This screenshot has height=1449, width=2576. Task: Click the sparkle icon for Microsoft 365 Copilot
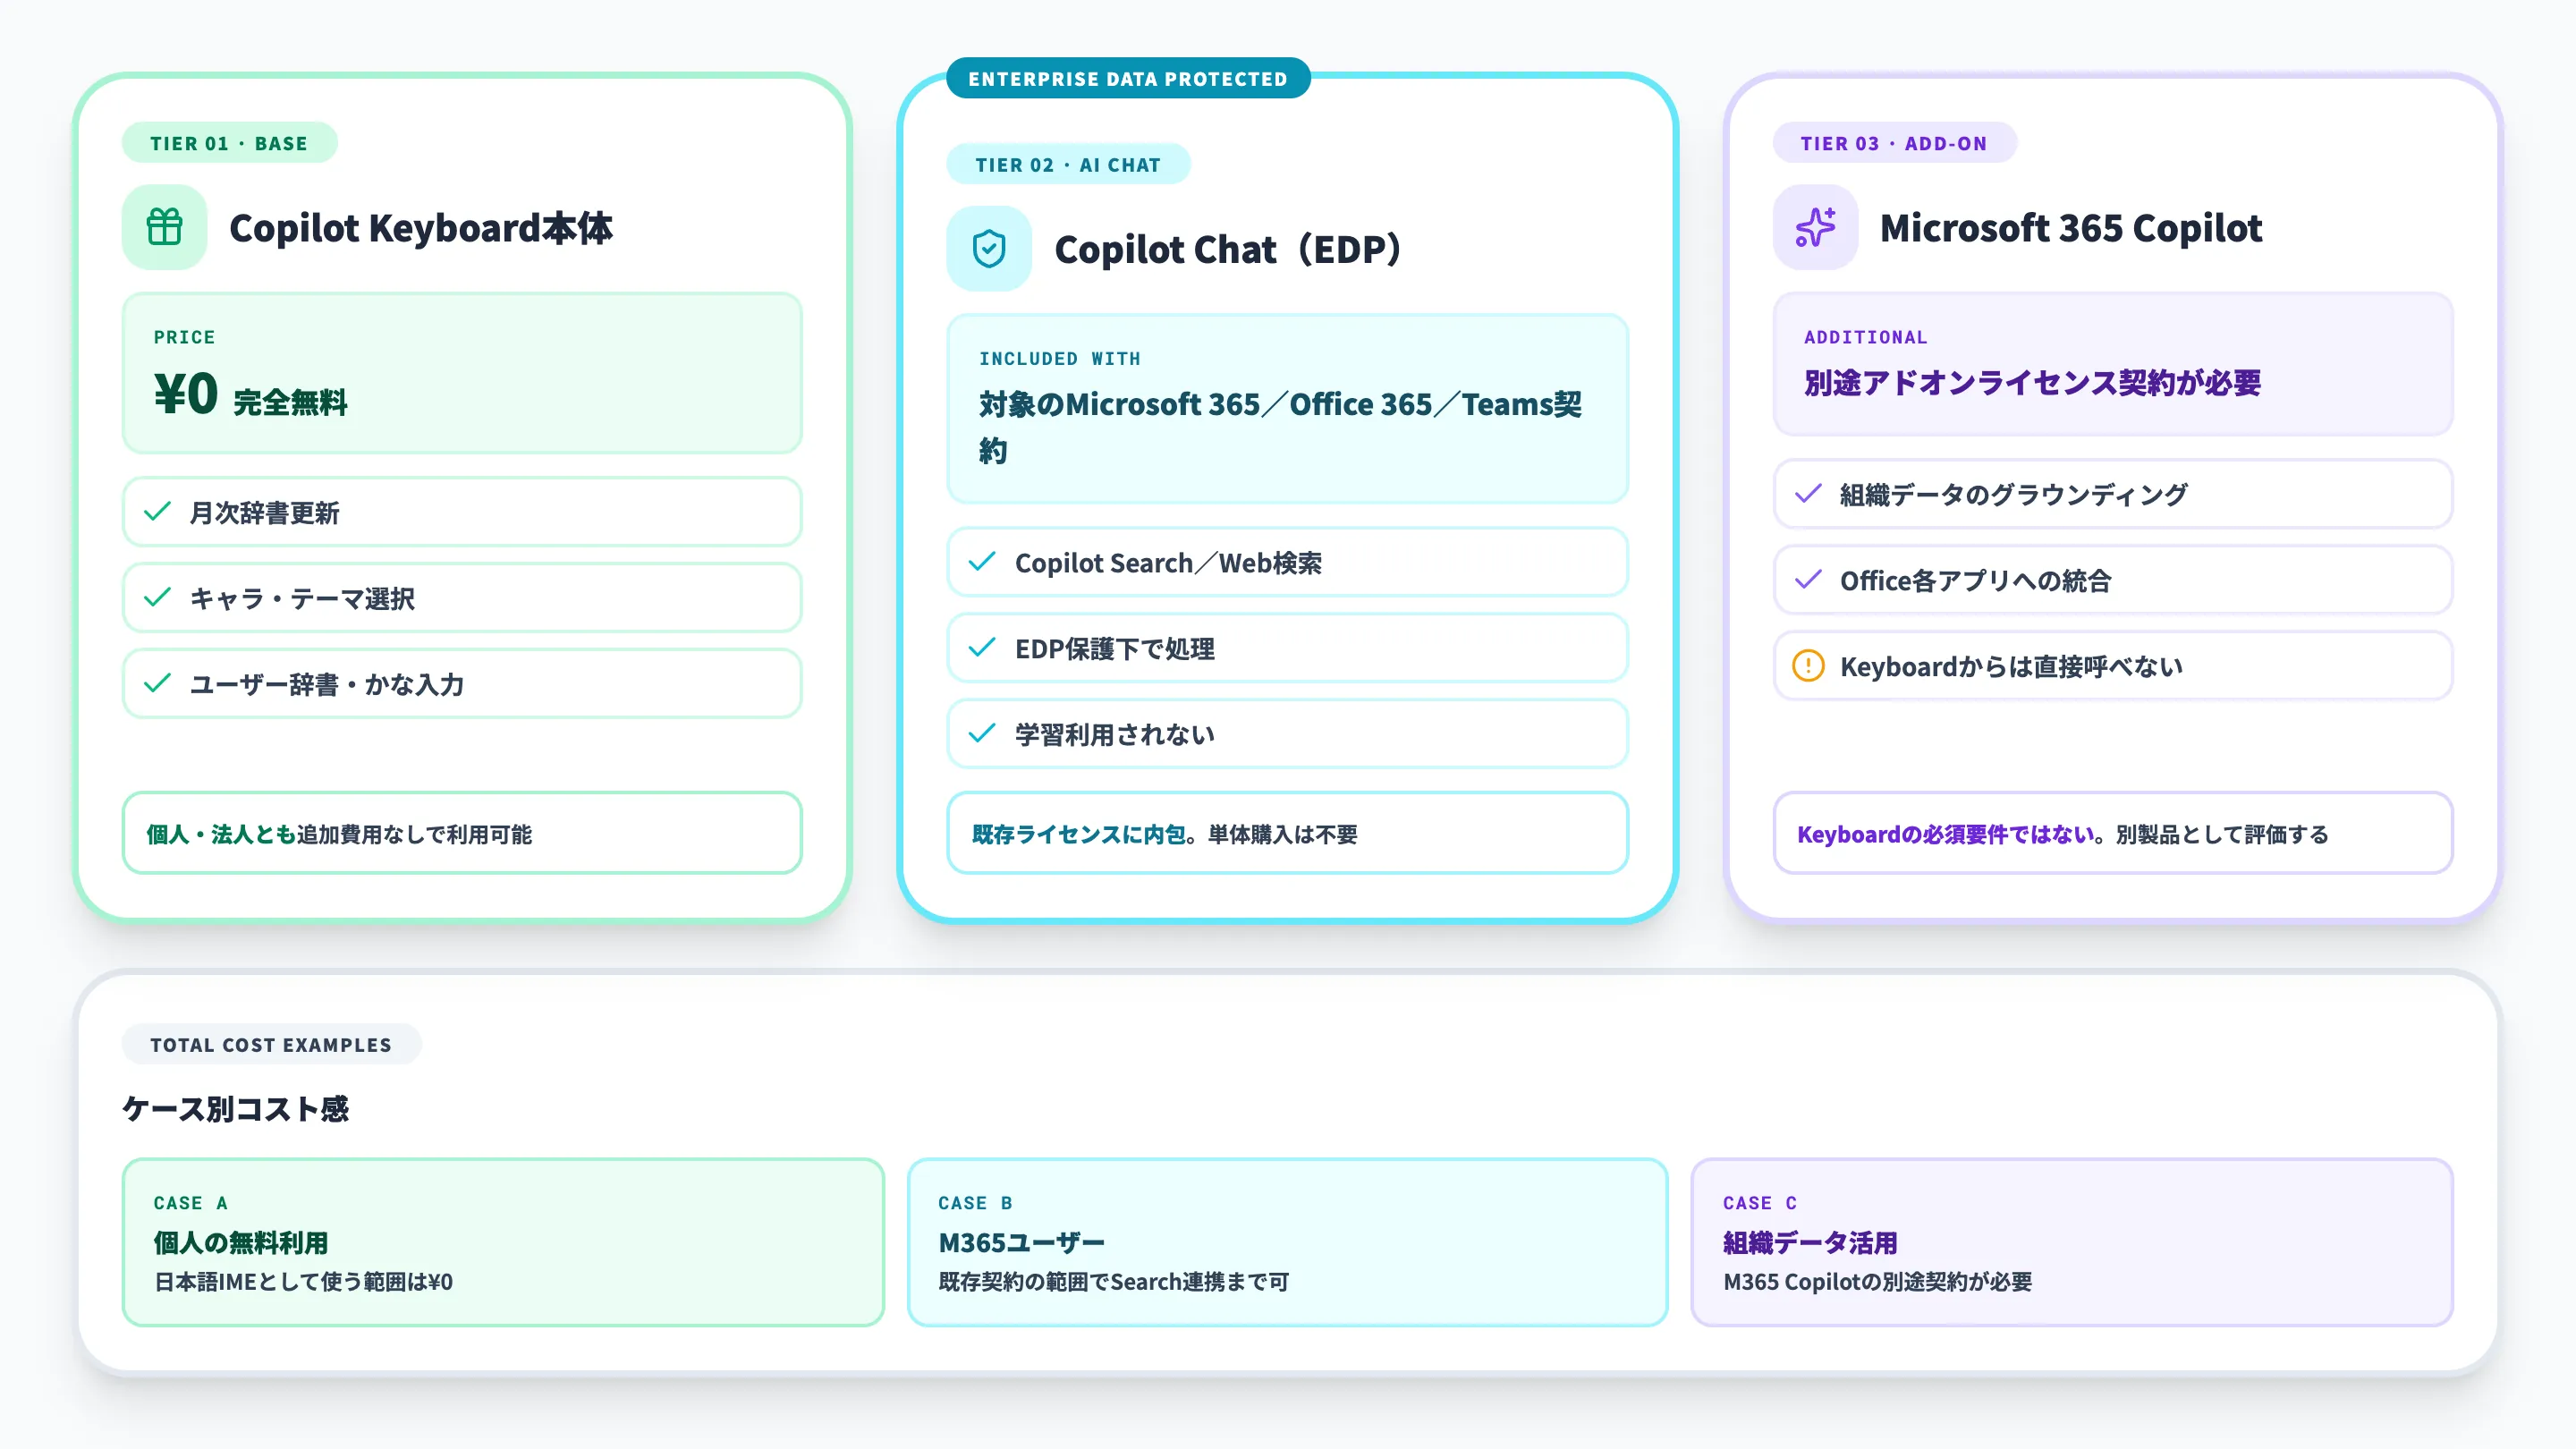tap(1814, 228)
